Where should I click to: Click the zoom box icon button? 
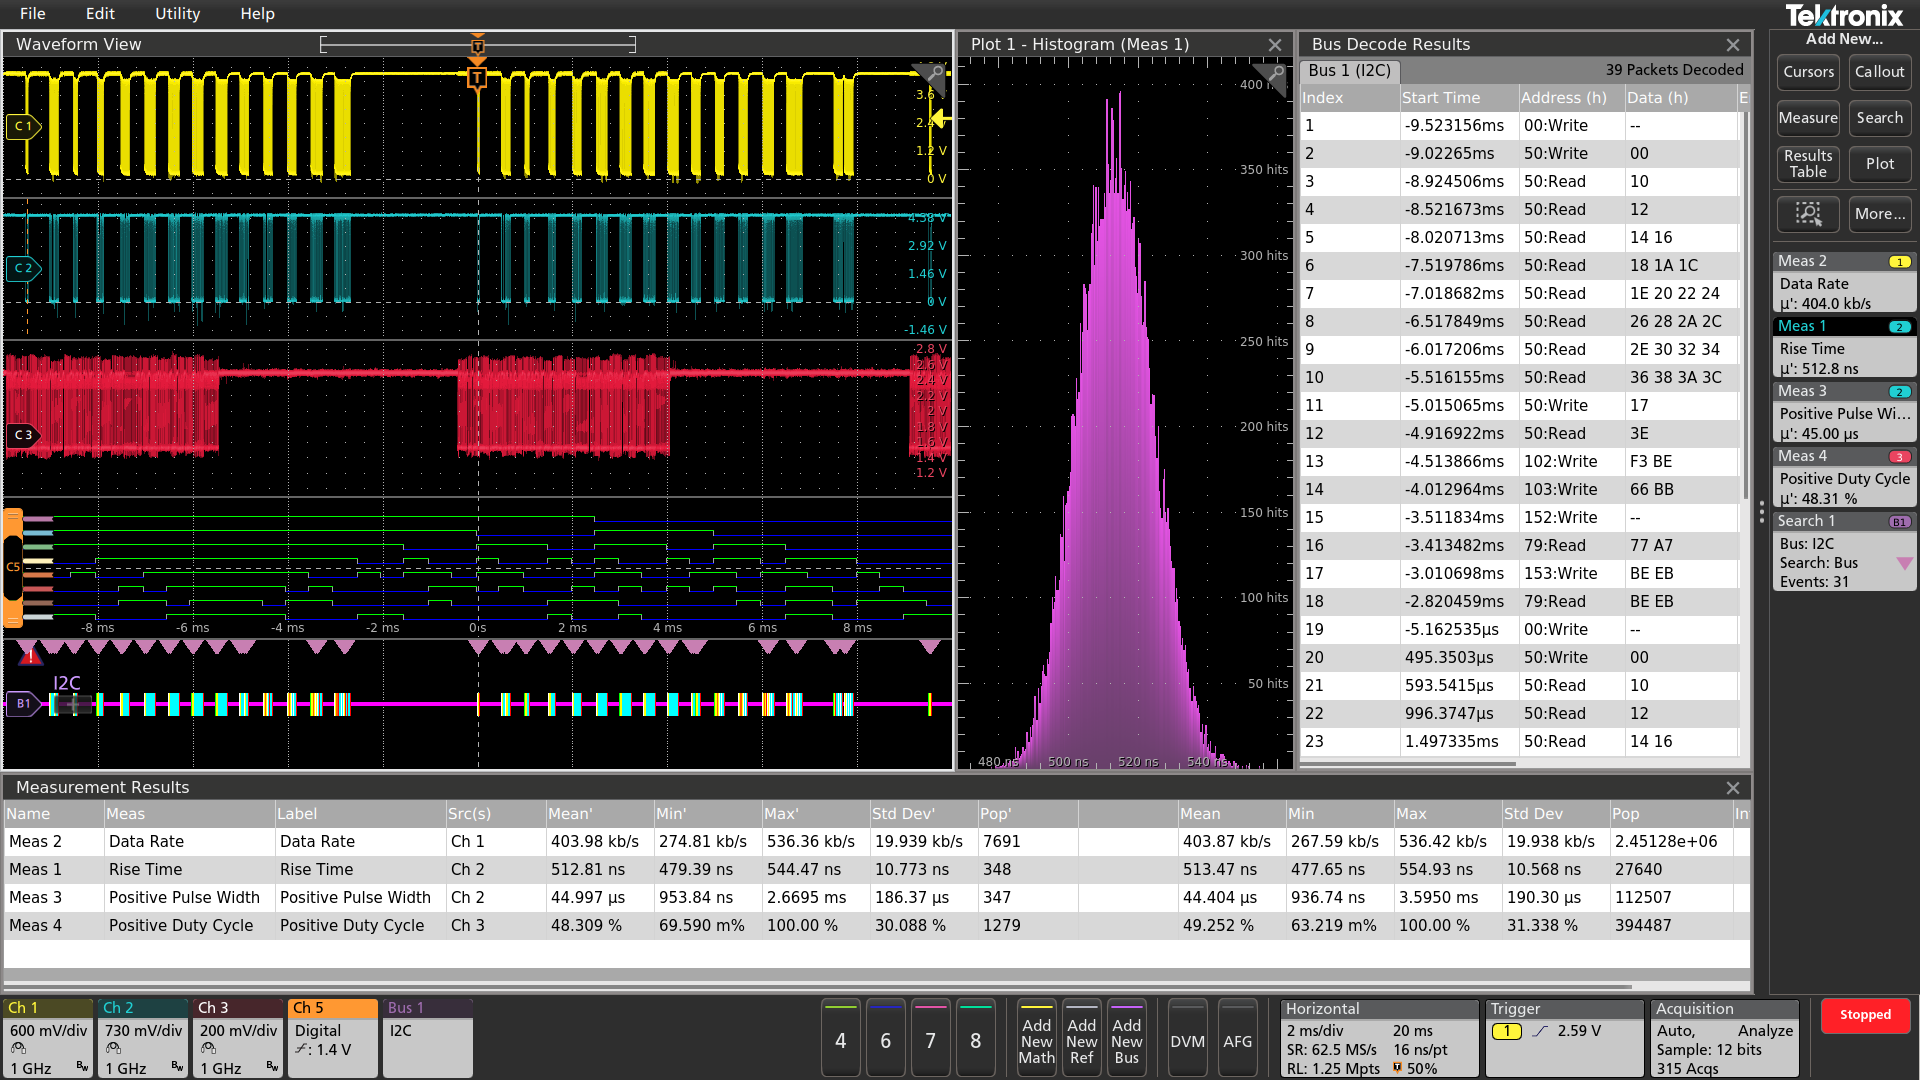point(1808,214)
